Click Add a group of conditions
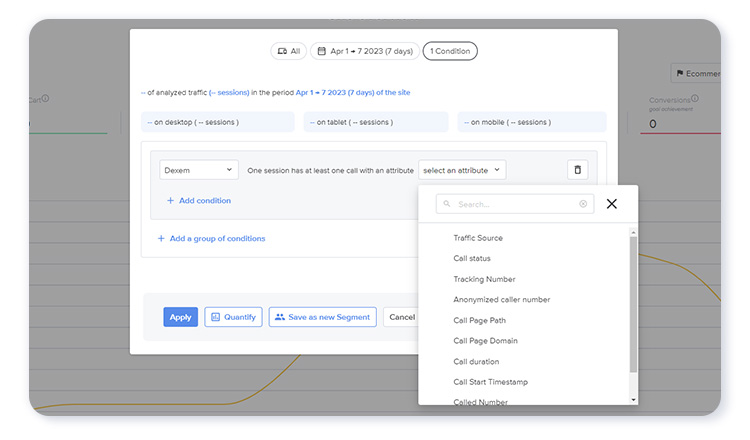 [211, 239]
